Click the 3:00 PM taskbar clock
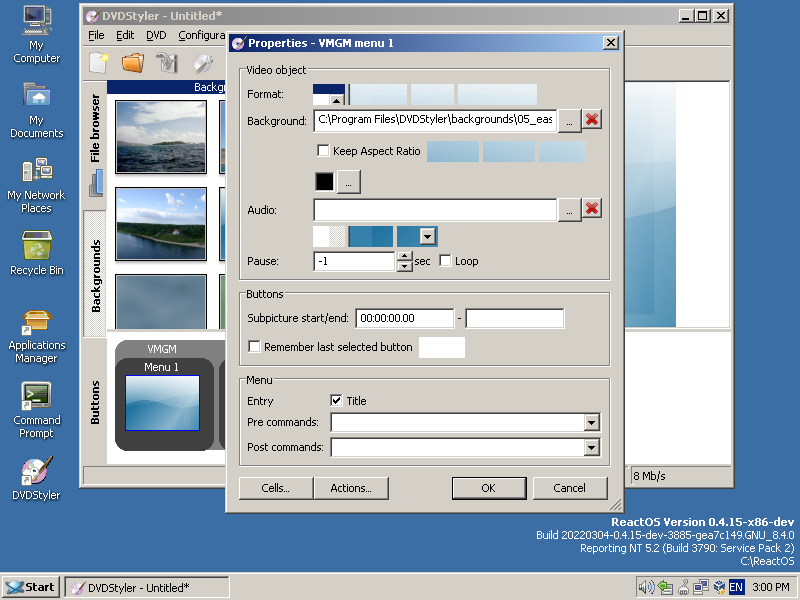This screenshot has height=600, width=800. pyautogui.click(x=770, y=587)
